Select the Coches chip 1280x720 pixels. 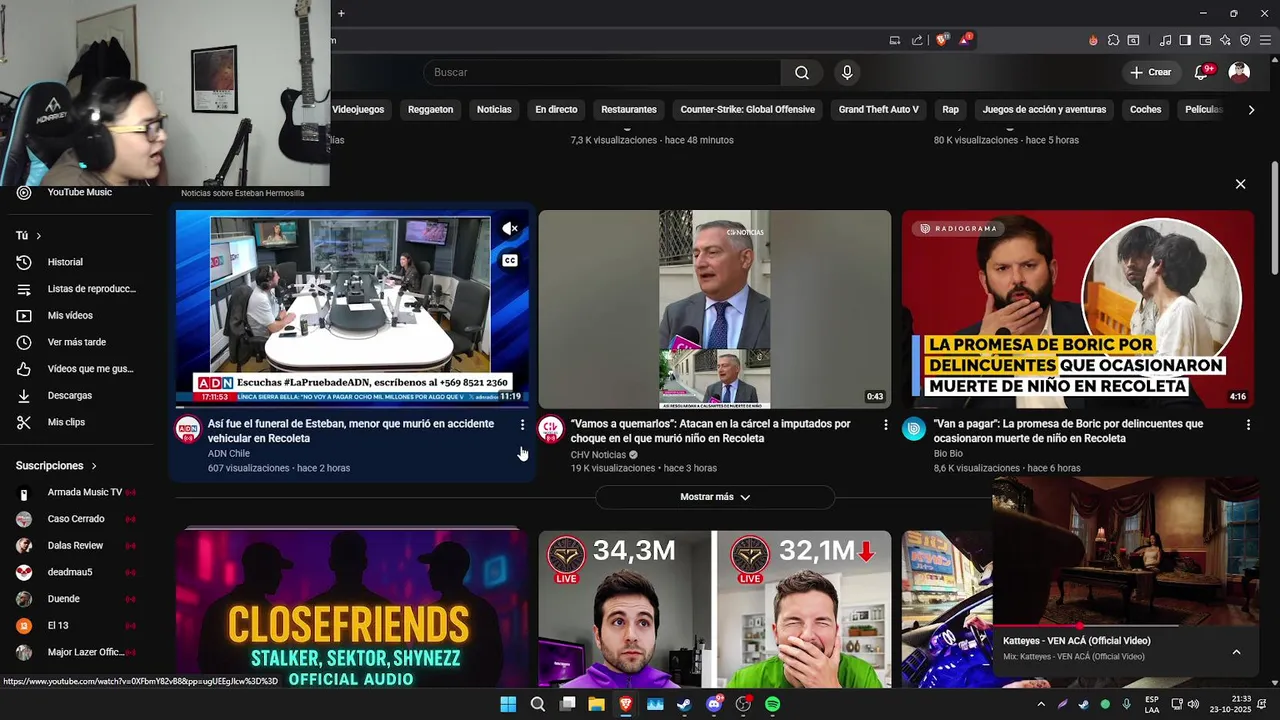pyautogui.click(x=1146, y=110)
